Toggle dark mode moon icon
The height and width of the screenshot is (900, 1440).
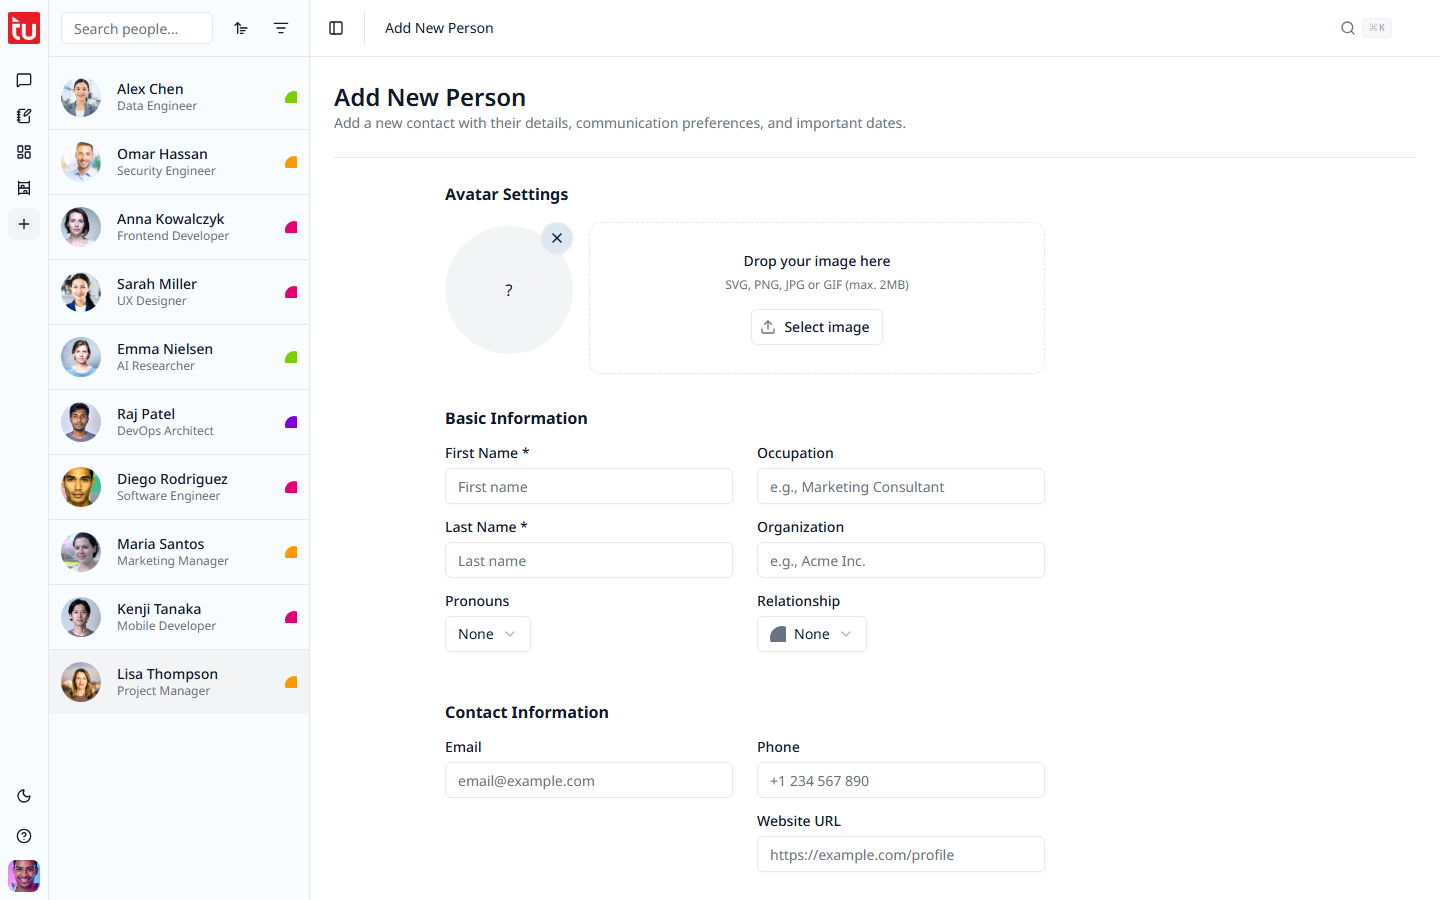click(24, 796)
